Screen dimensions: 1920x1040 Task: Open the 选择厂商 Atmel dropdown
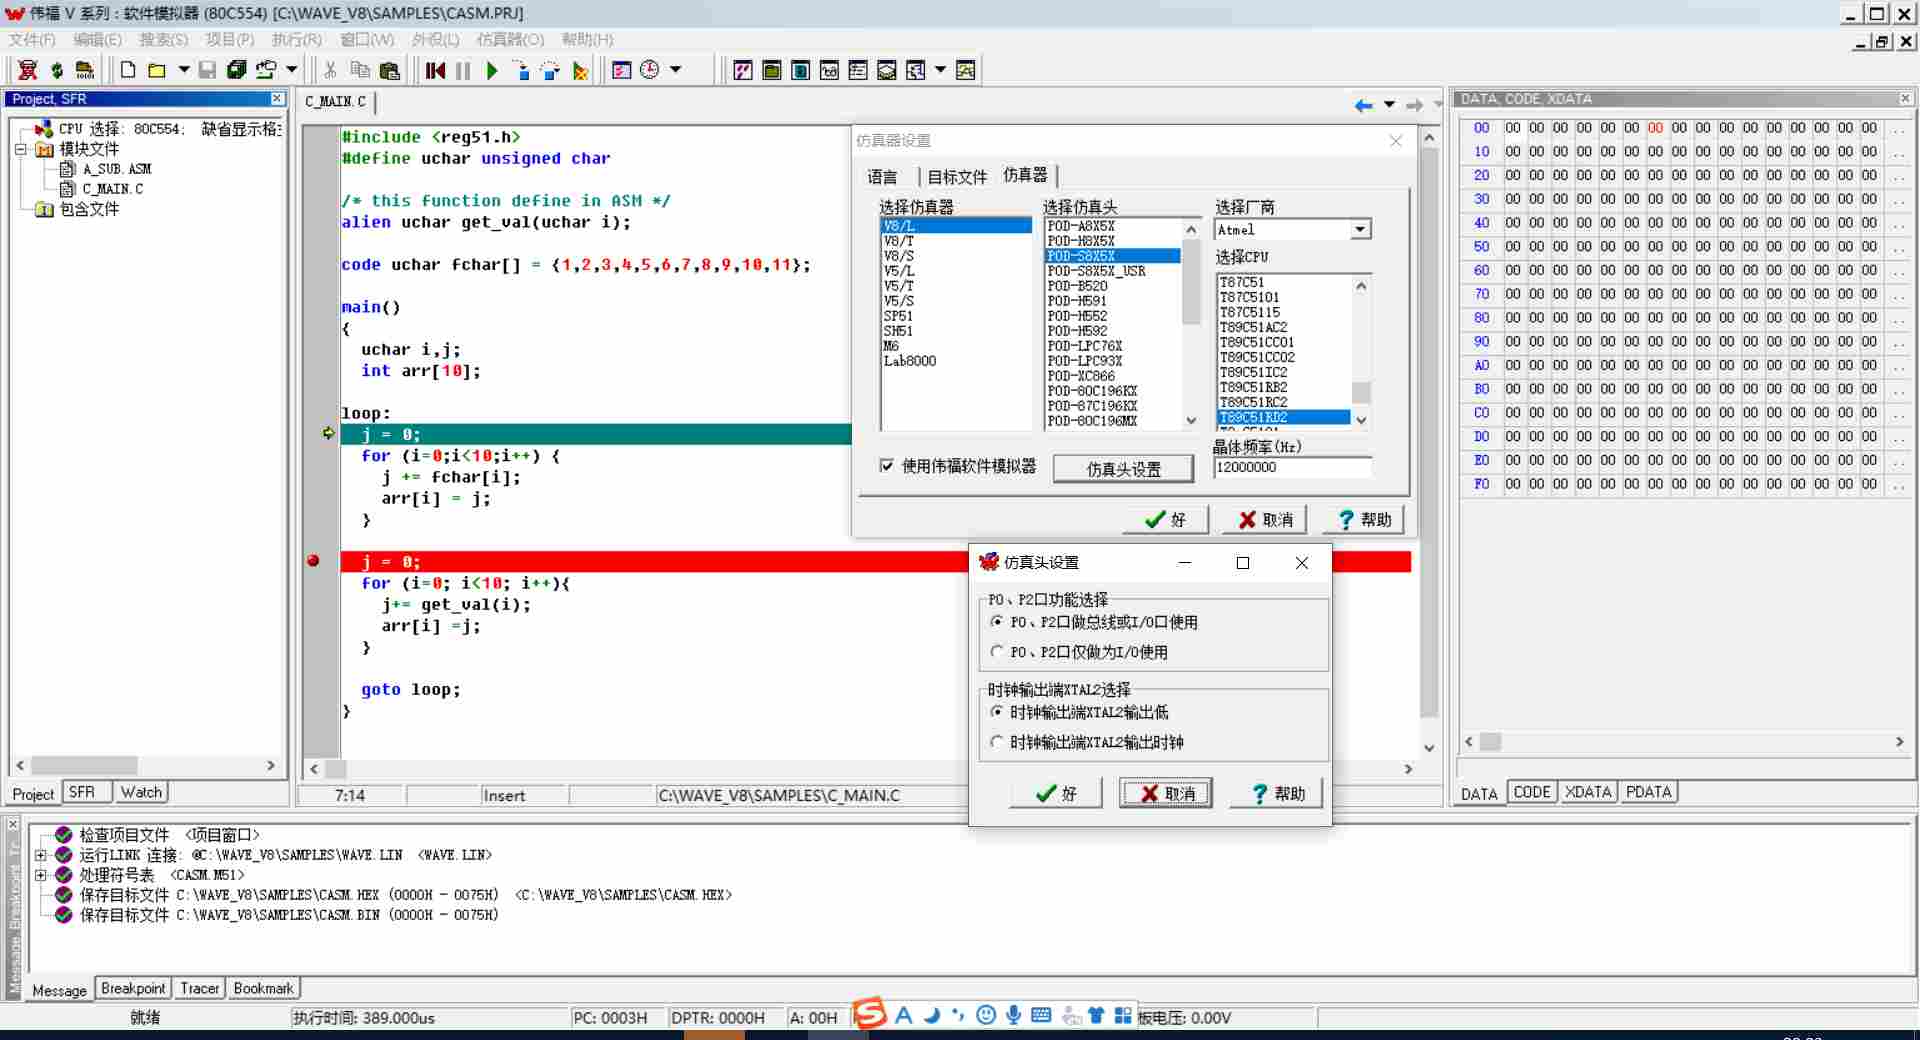pos(1359,230)
